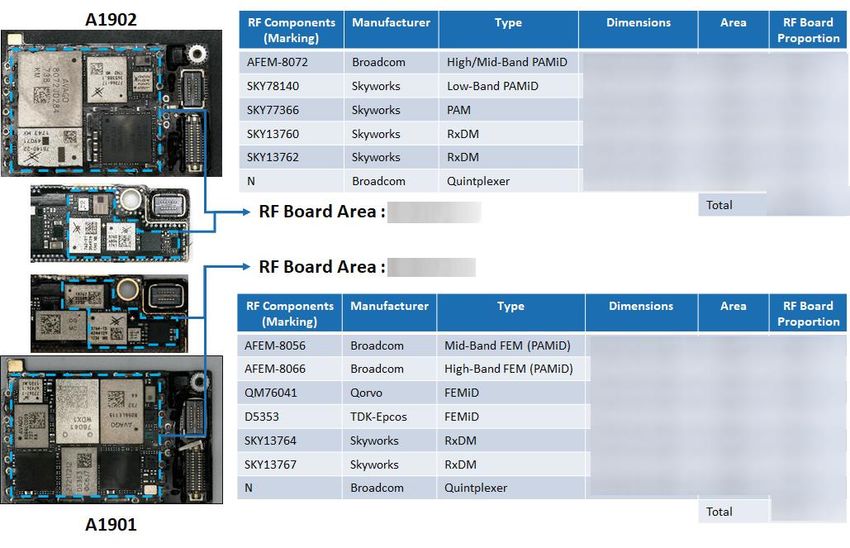Image resolution: width=850 pixels, height=548 pixels.
Task: Click the SKY78140 marking cell
Action: [292, 86]
